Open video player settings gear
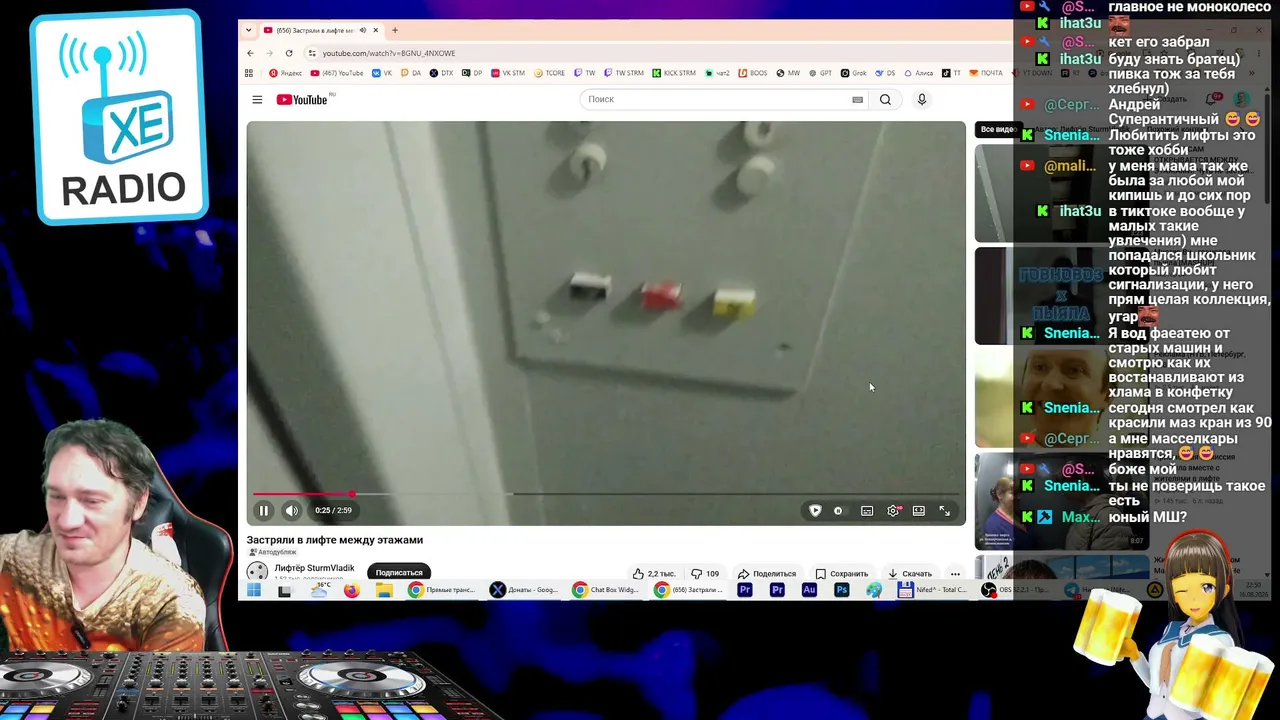1280x720 pixels. point(893,511)
